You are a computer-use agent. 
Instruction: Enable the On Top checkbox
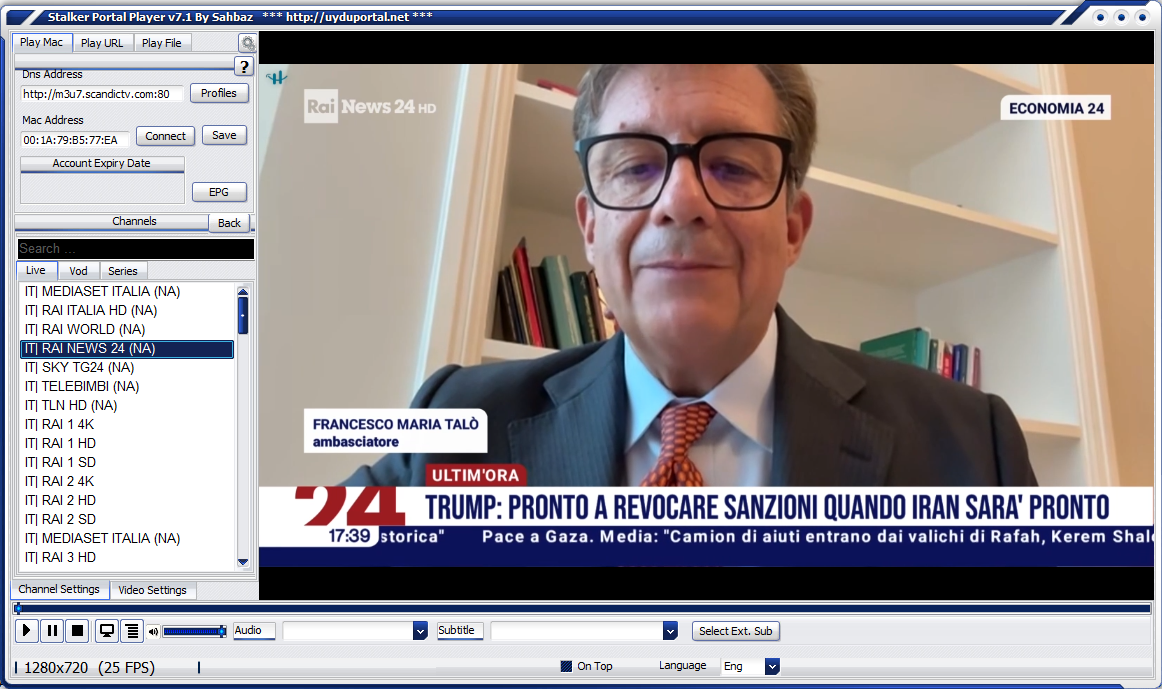click(566, 666)
